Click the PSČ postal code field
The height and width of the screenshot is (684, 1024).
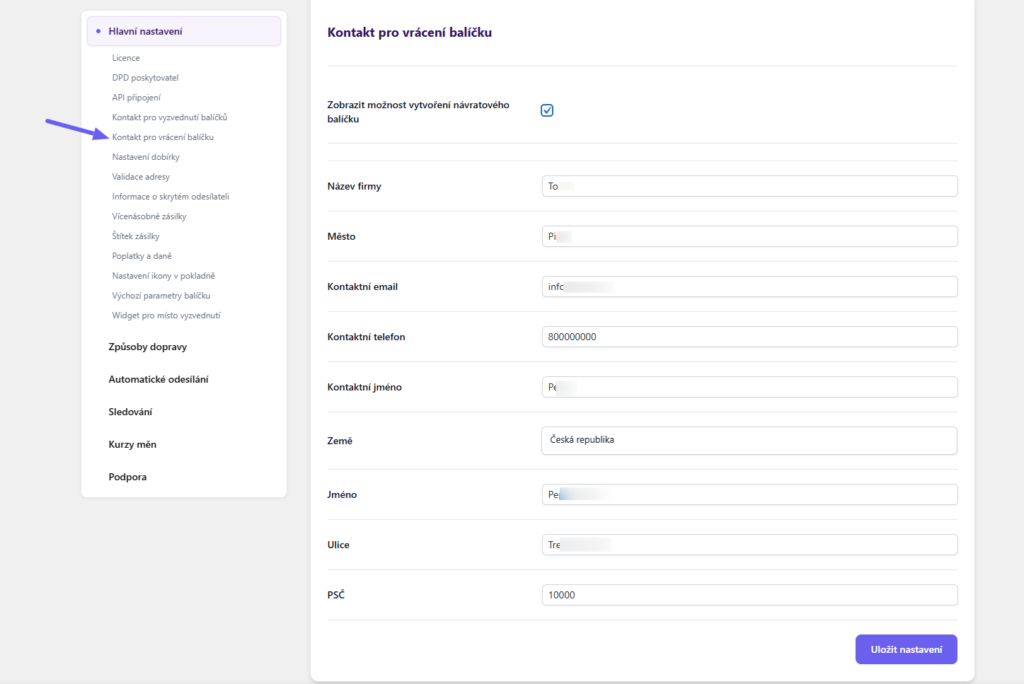tap(748, 595)
